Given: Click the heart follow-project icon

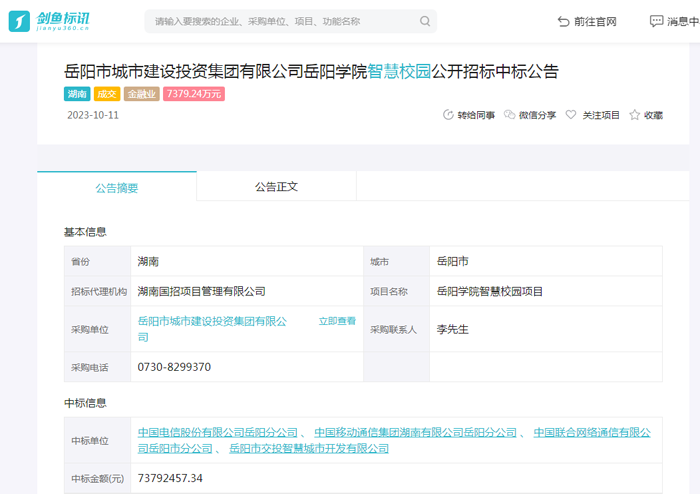Looking at the screenshot, I should click(x=571, y=115).
